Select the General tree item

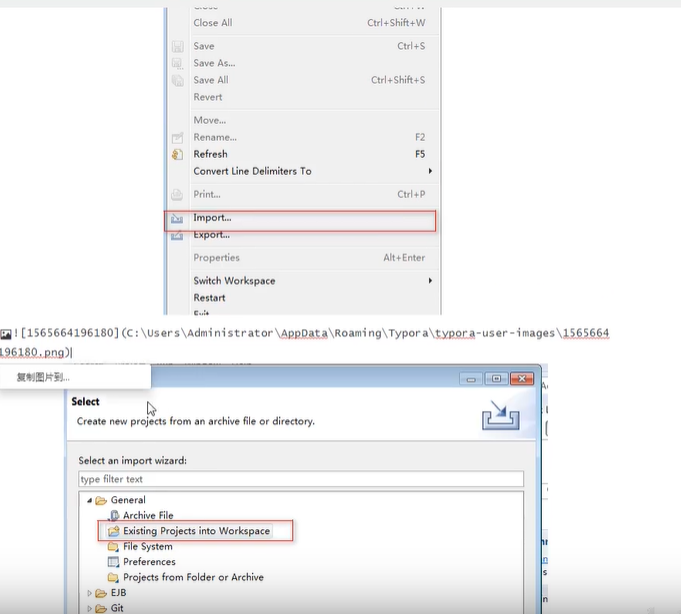(128, 500)
